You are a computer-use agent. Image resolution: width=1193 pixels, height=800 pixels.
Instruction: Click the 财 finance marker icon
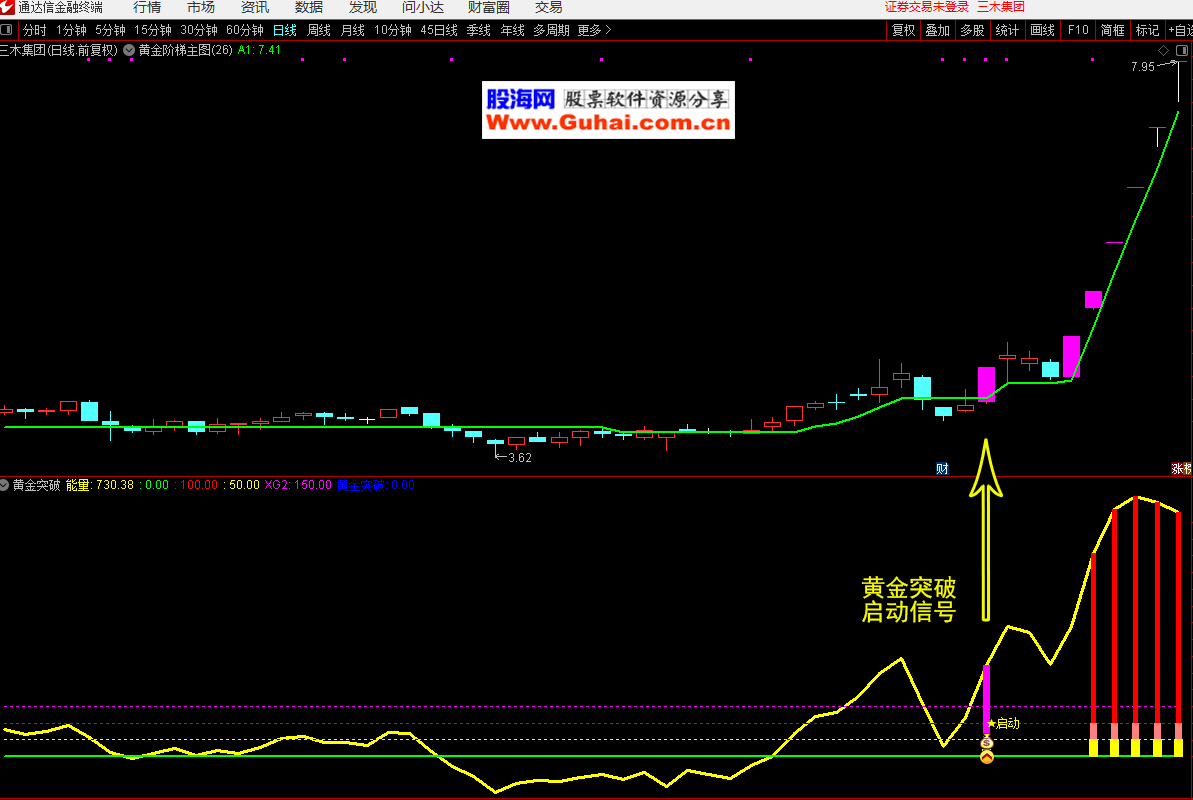(942, 468)
